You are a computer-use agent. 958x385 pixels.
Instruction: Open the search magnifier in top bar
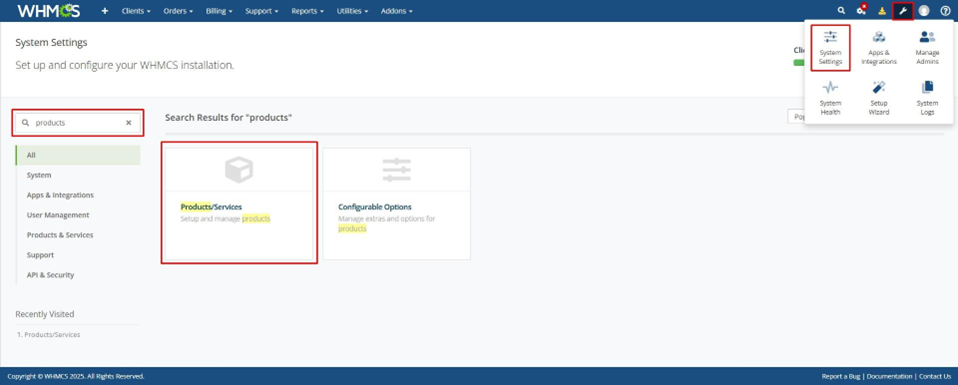(x=841, y=11)
